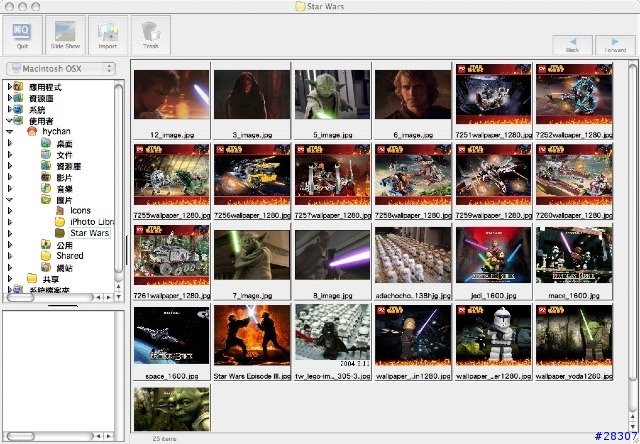Select the 7256wallpaper_1280.jpg thumbnail
Viewport: 640px width, 444px height.
coord(252,174)
